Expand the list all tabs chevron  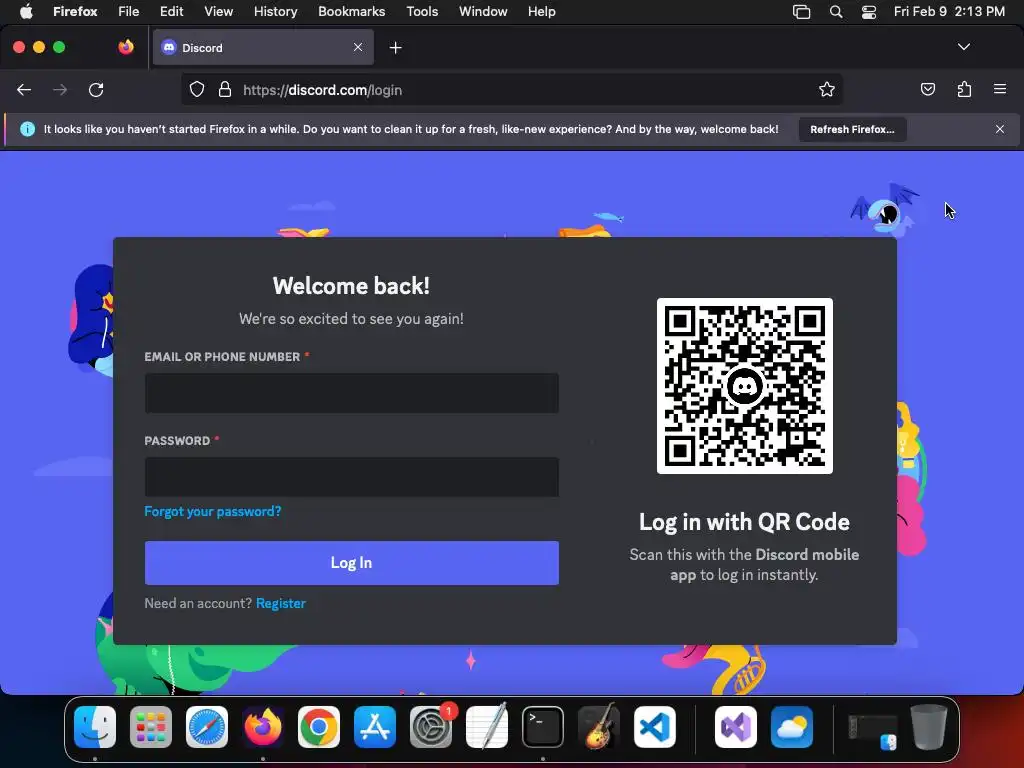coord(964,47)
